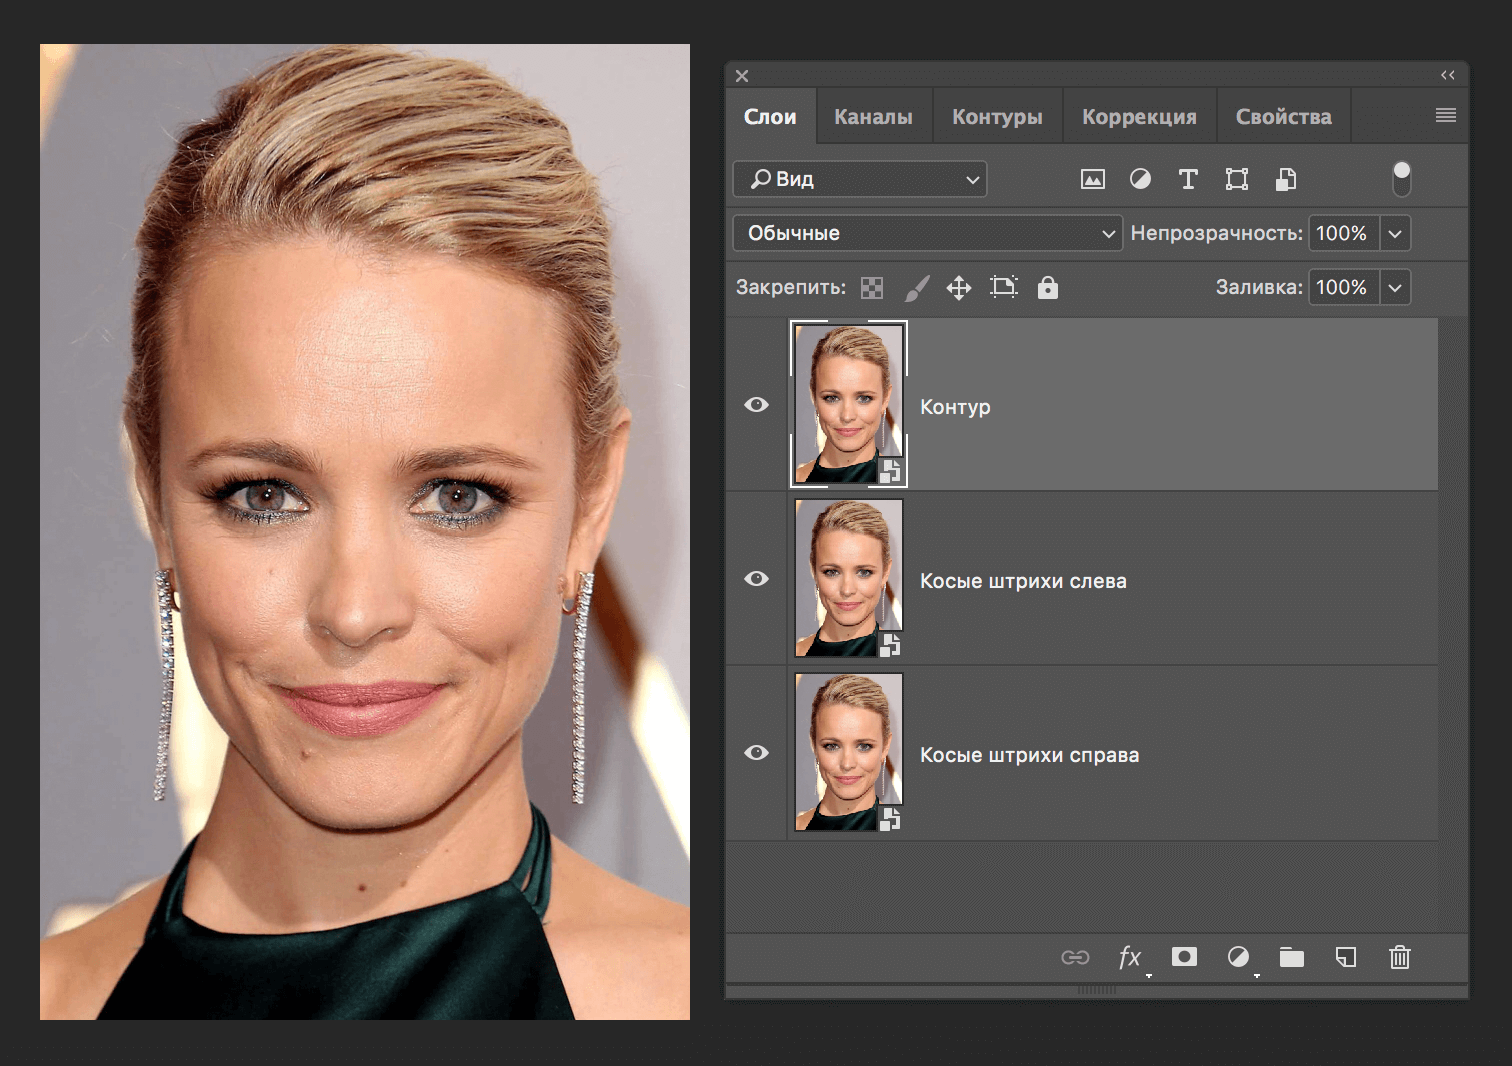Hide the Косые штрихи слева layer
This screenshot has height=1066, width=1512.
click(x=757, y=579)
